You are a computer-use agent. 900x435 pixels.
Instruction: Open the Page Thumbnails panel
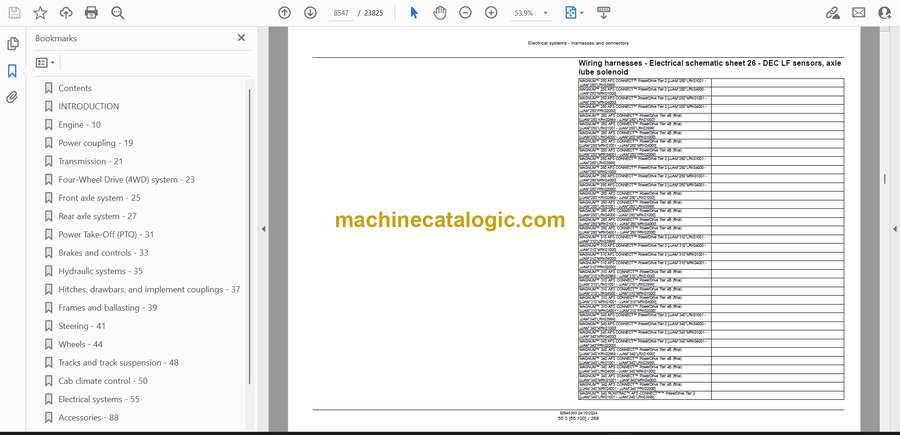12,44
